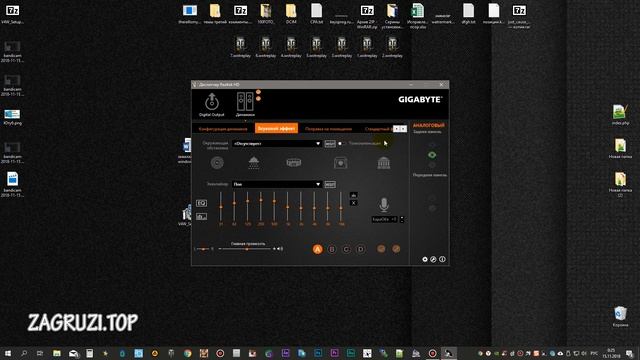Adjust the 1k equalizer slider

(x=287, y=207)
